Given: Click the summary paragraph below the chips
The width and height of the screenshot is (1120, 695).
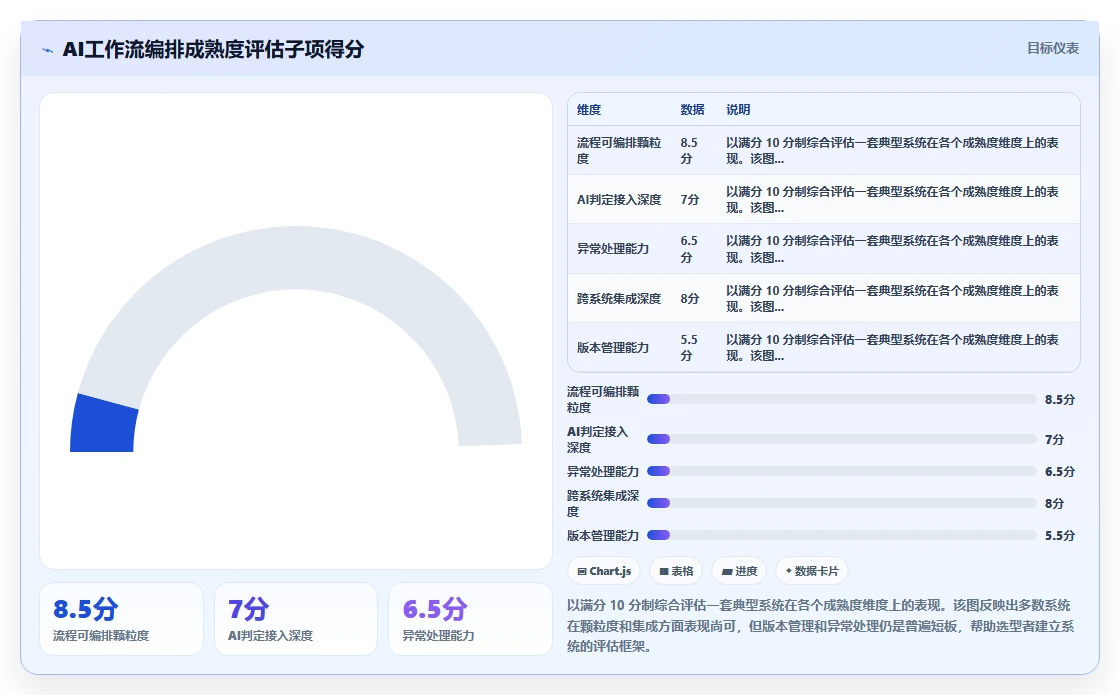Looking at the screenshot, I should (821, 626).
